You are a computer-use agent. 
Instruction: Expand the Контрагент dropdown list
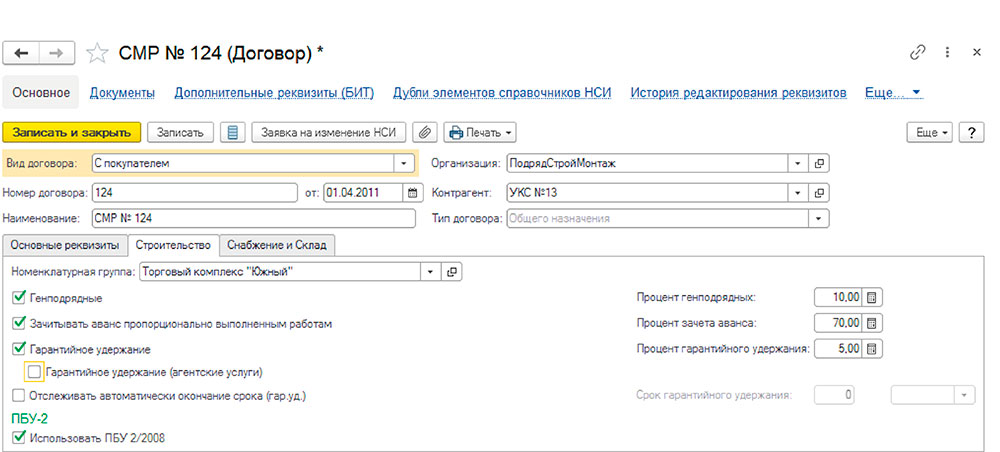coord(797,191)
